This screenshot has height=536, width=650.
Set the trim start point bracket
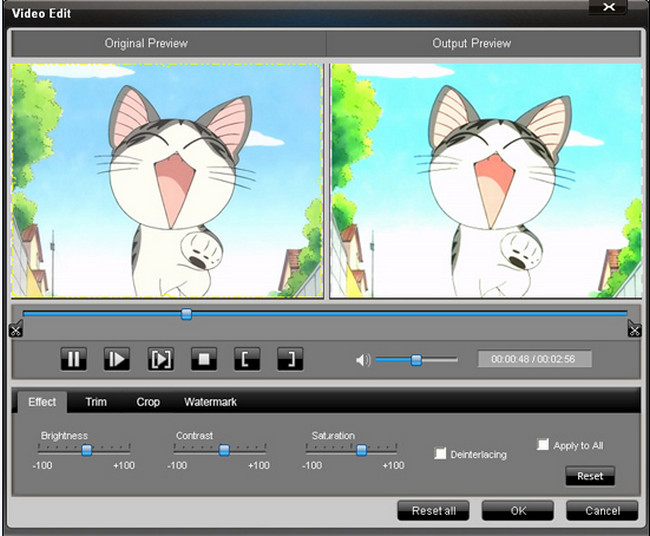pos(247,359)
